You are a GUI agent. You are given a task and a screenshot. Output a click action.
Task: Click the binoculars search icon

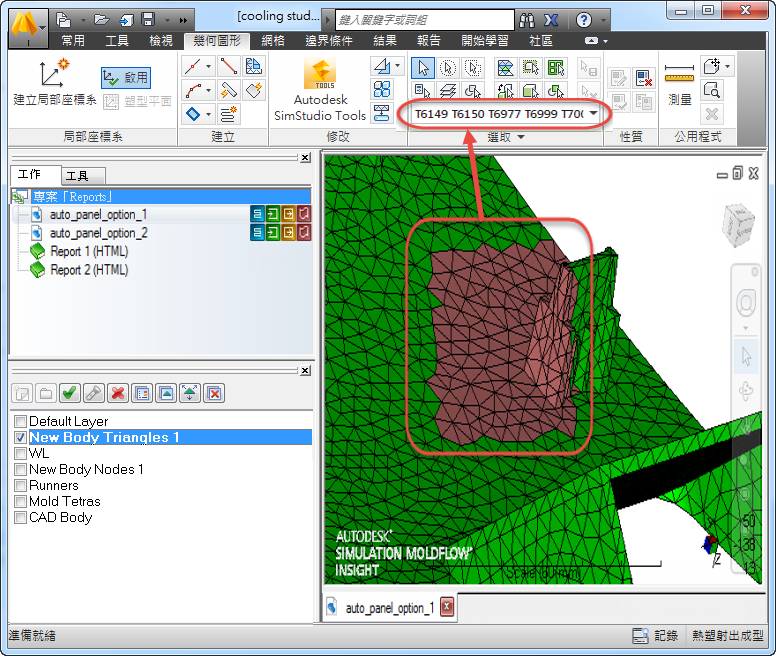pyautogui.click(x=527, y=20)
